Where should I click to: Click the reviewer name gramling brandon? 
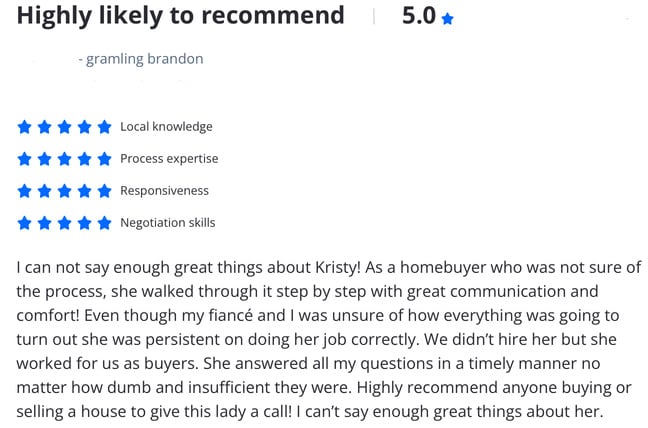point(144,59)
